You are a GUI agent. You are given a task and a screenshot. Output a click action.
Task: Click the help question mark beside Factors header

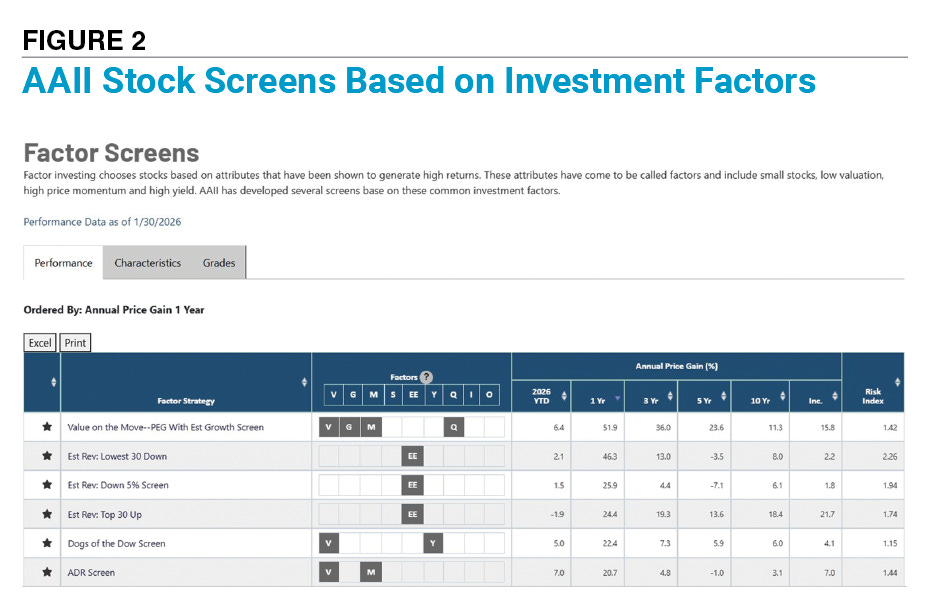pyautogui.click(x=427, y=377)
